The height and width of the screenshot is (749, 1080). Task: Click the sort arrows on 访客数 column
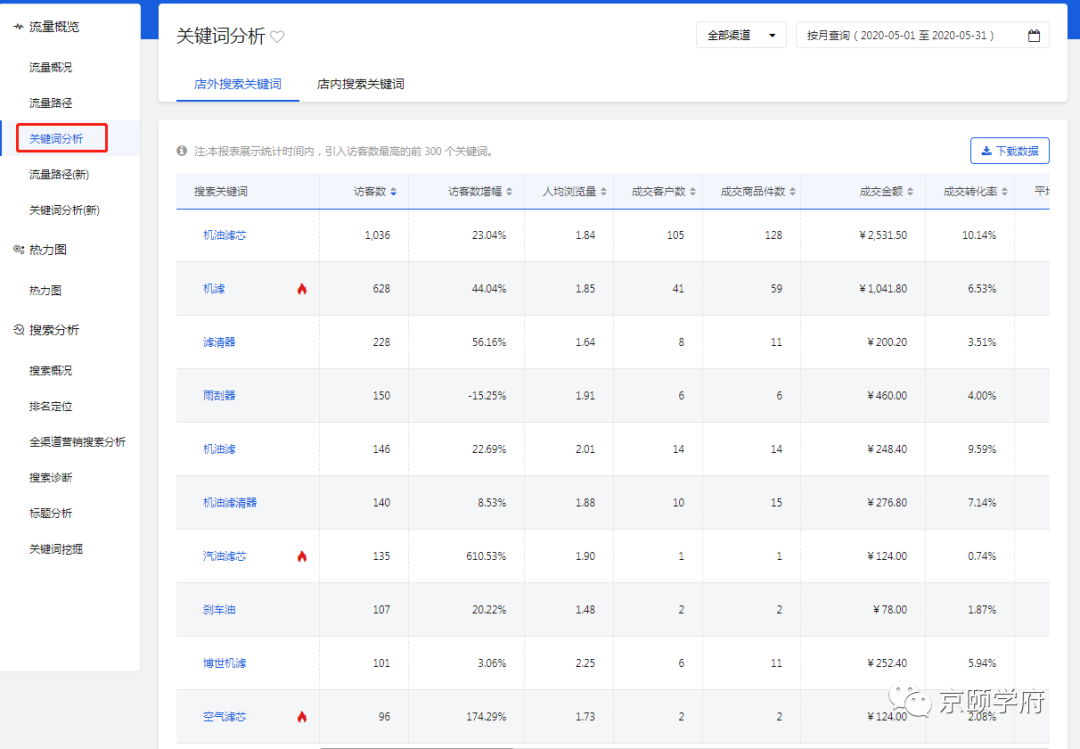pos(393,192)
